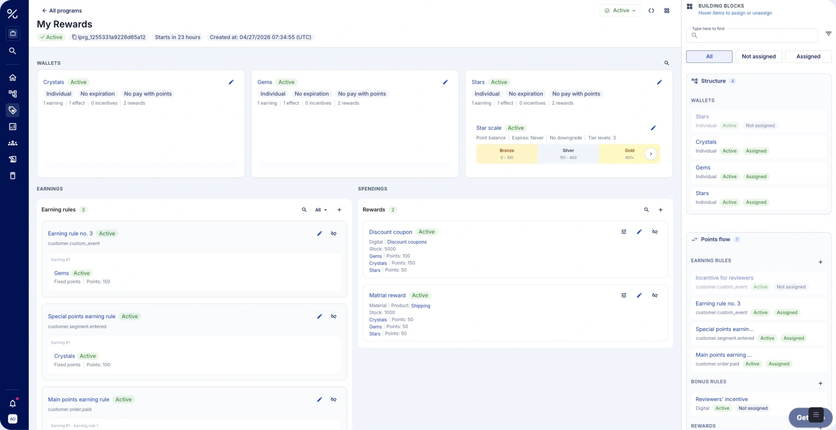Add a new earning rule with plus icon
The height and width of the screenshot is (430, 836).
pos(339,210)
